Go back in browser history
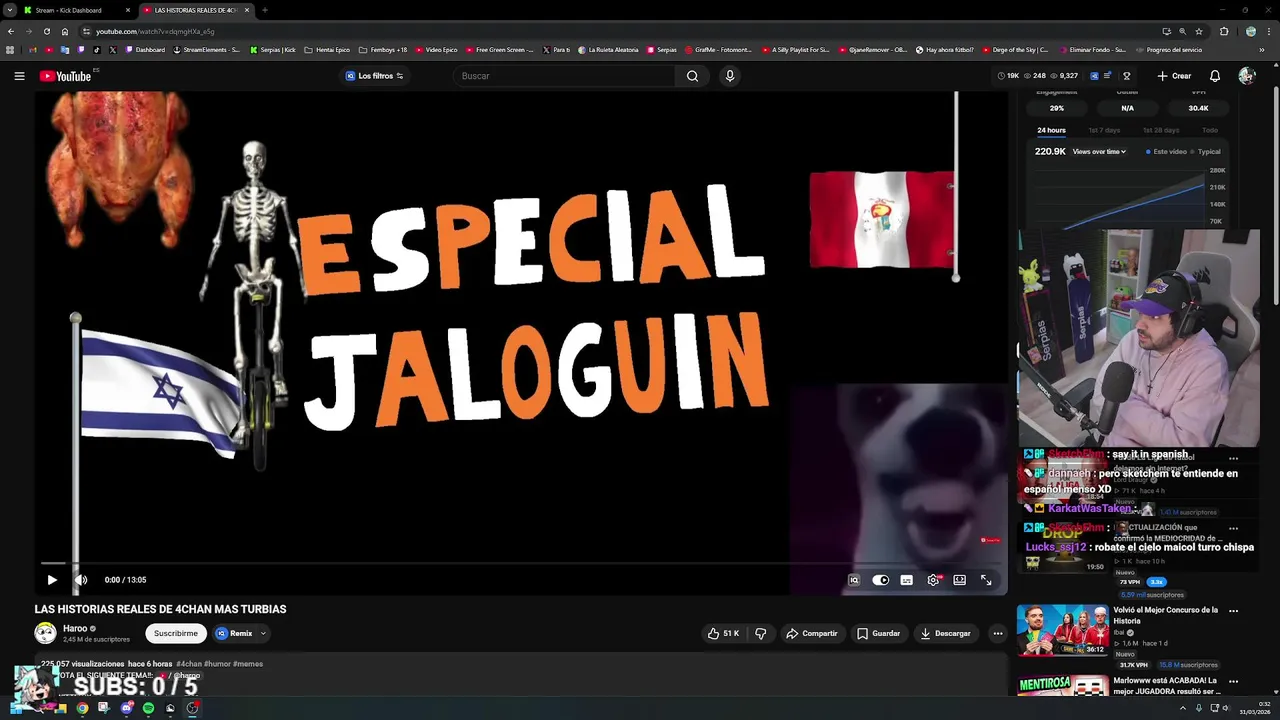 coord(11,31)
